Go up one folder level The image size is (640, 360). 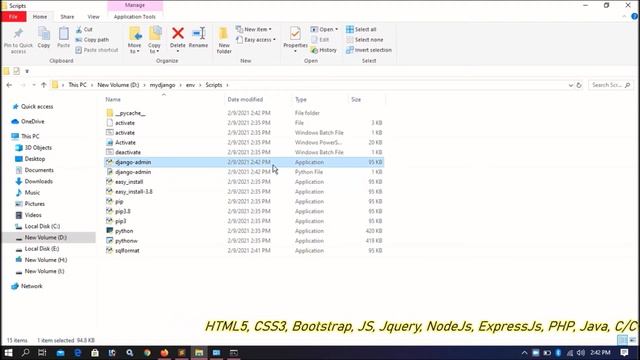(x=44, y=85)
